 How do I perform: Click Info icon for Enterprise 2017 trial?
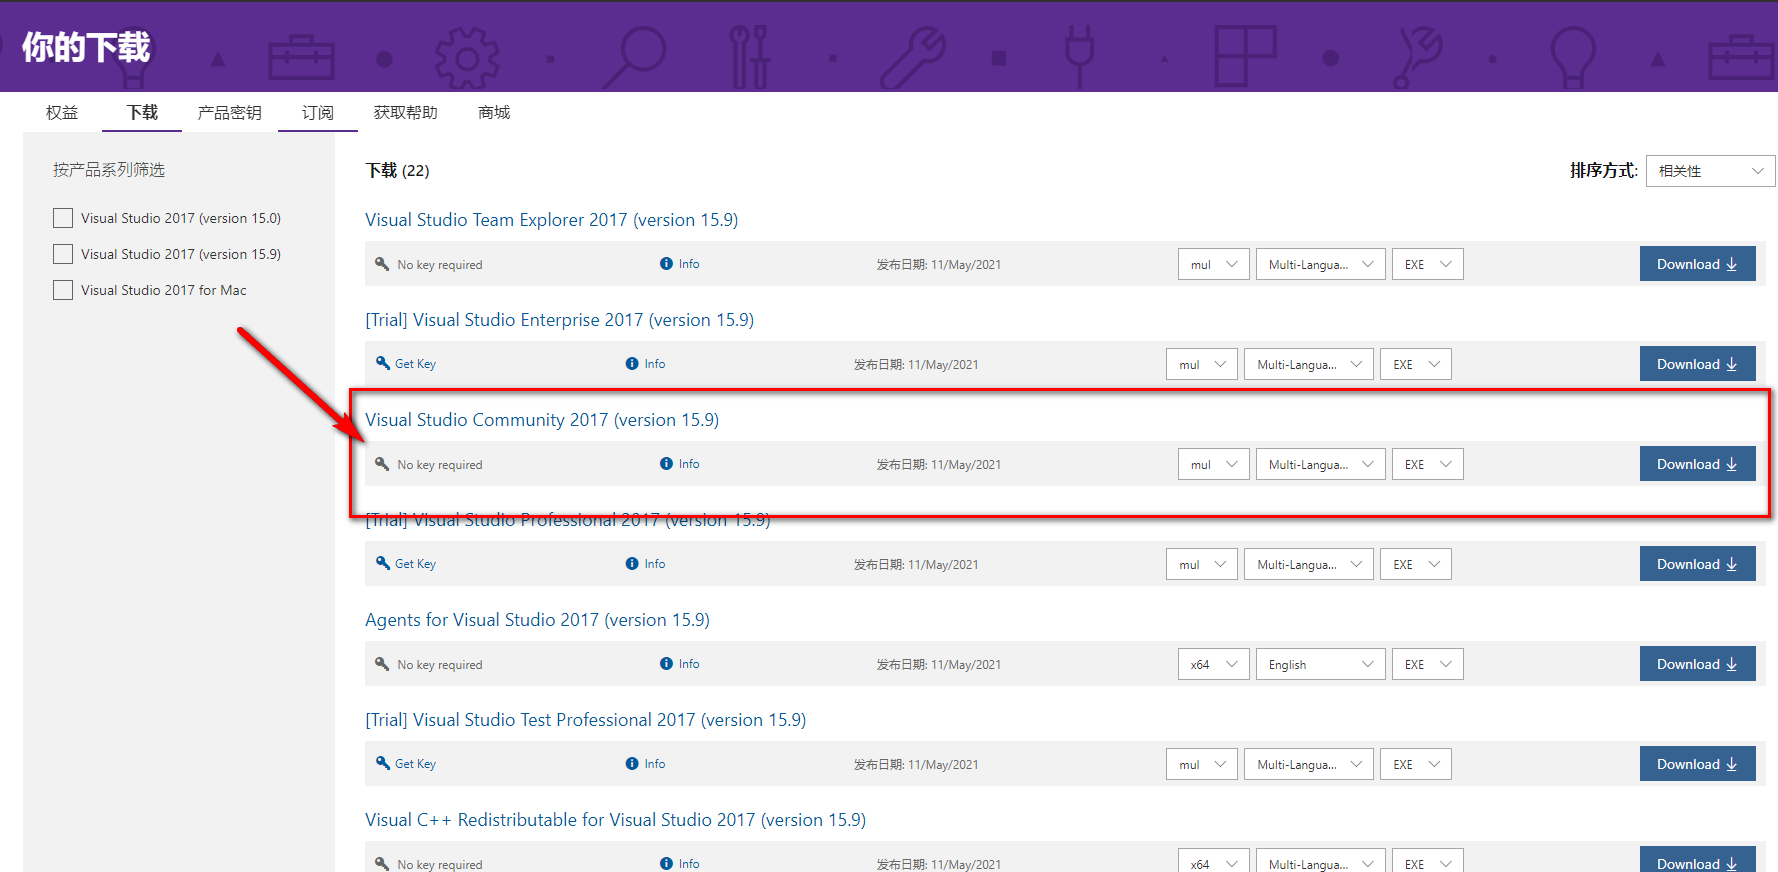point(632,364)
